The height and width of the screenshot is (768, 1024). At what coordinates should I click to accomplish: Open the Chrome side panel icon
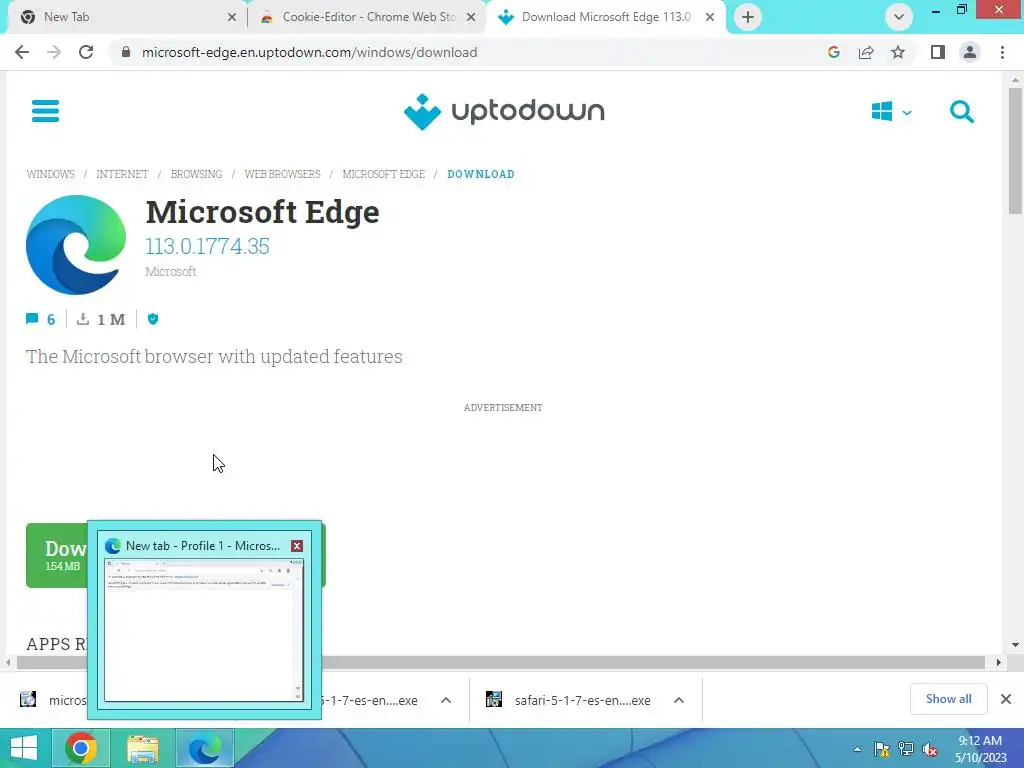(x=938, y=52)
